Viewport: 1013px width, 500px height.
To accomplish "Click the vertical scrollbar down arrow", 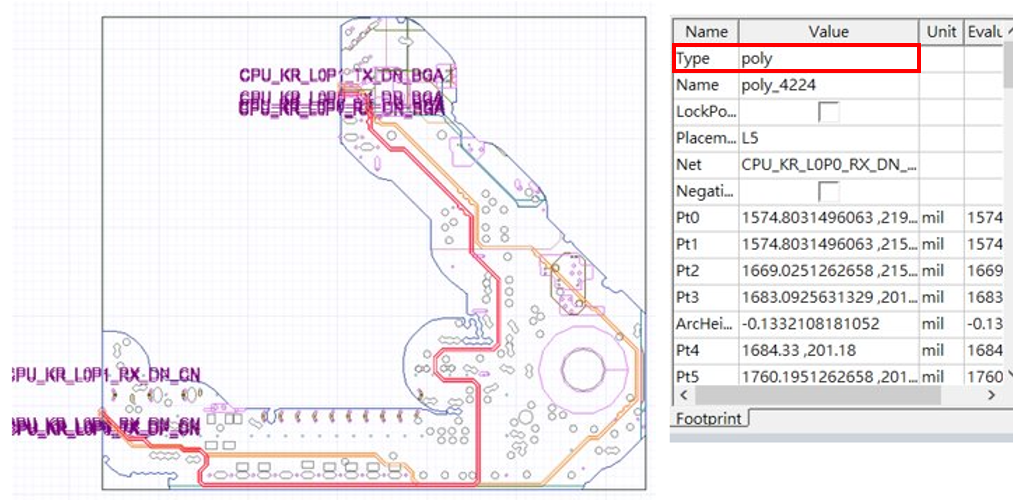I will coord(1008,375).
